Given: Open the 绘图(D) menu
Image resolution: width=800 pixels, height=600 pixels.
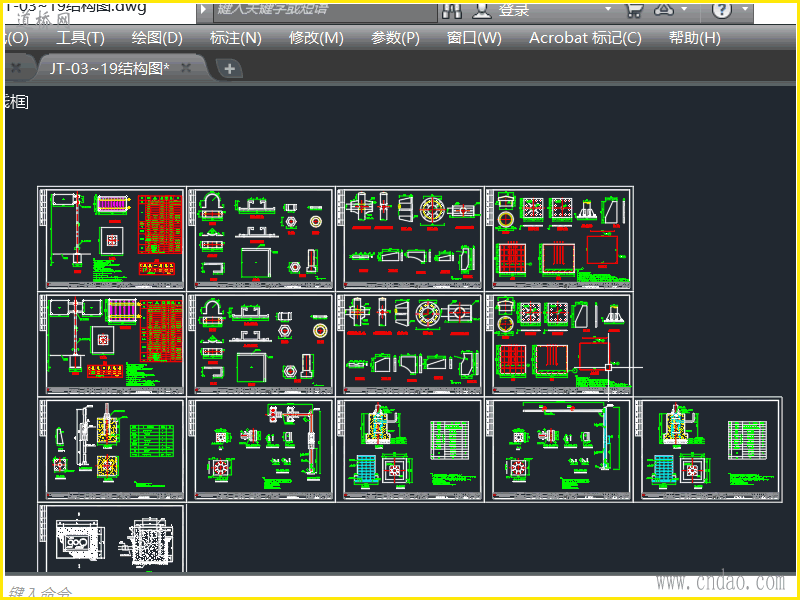Looking at the screenshot, I should point(157,38).
